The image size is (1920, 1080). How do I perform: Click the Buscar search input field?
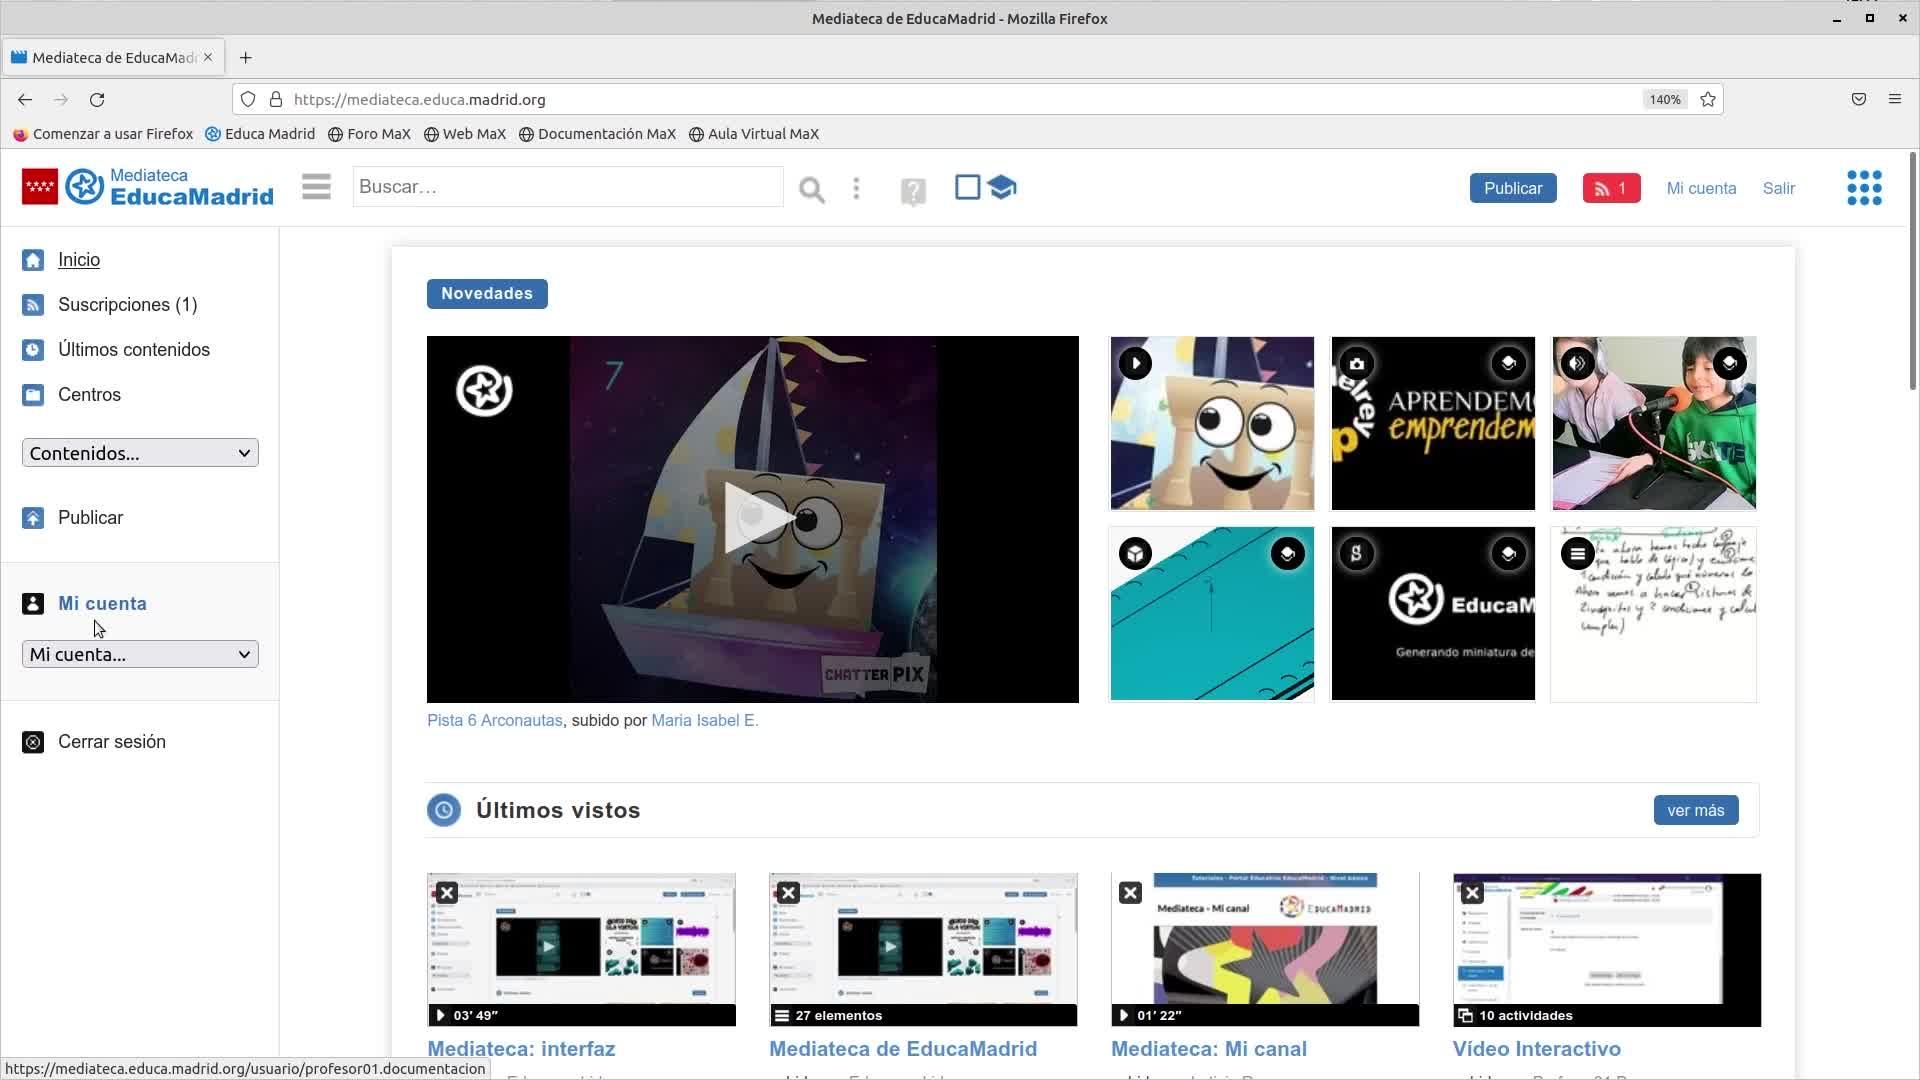coord(567,187)
